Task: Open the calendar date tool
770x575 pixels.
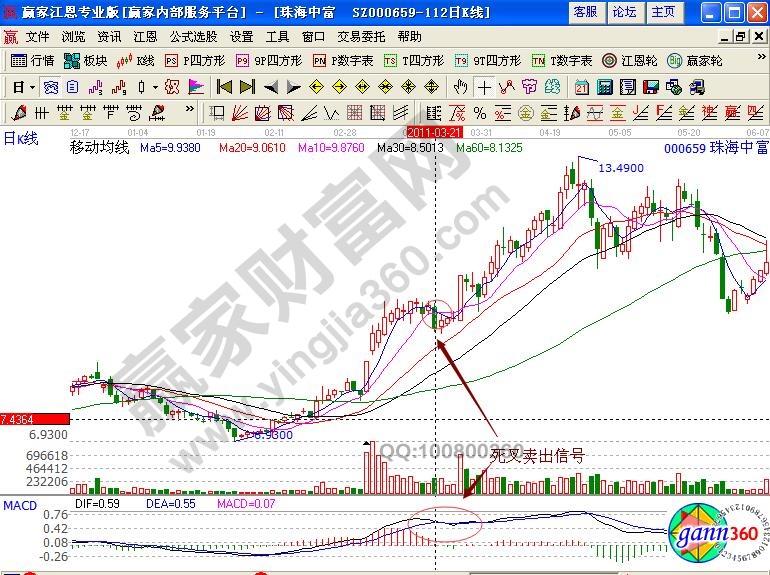Action: [x=581, y=87]
